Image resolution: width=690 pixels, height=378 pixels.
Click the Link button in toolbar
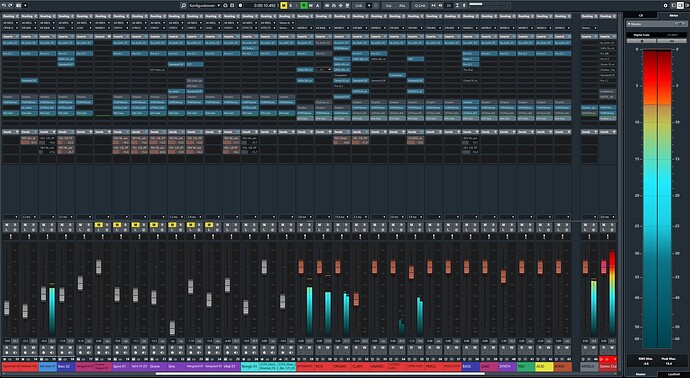(x=359, y=5)
